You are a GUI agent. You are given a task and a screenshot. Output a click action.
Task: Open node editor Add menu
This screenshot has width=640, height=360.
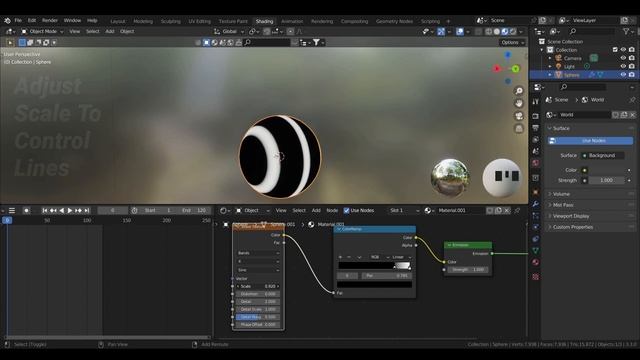pyautogui.click(x=316, y=211)
